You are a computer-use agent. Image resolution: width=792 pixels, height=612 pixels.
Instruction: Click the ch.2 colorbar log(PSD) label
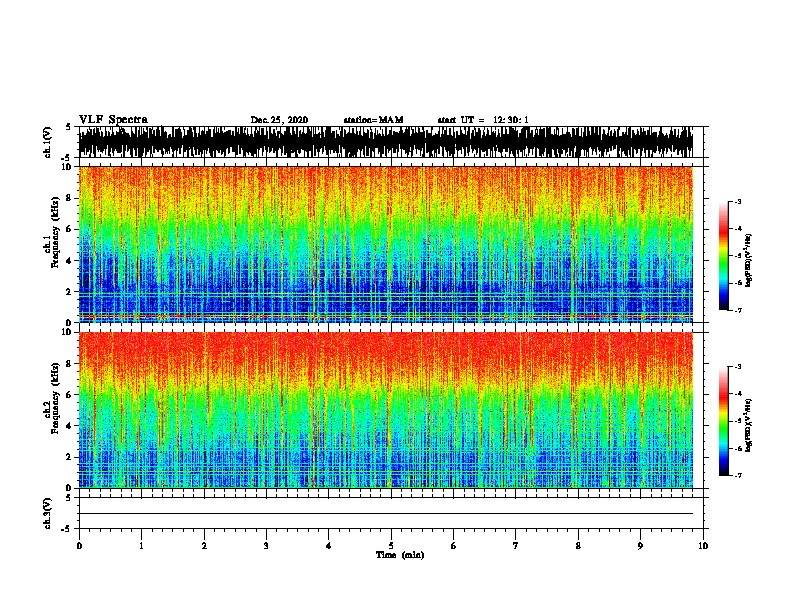point(749,425)
